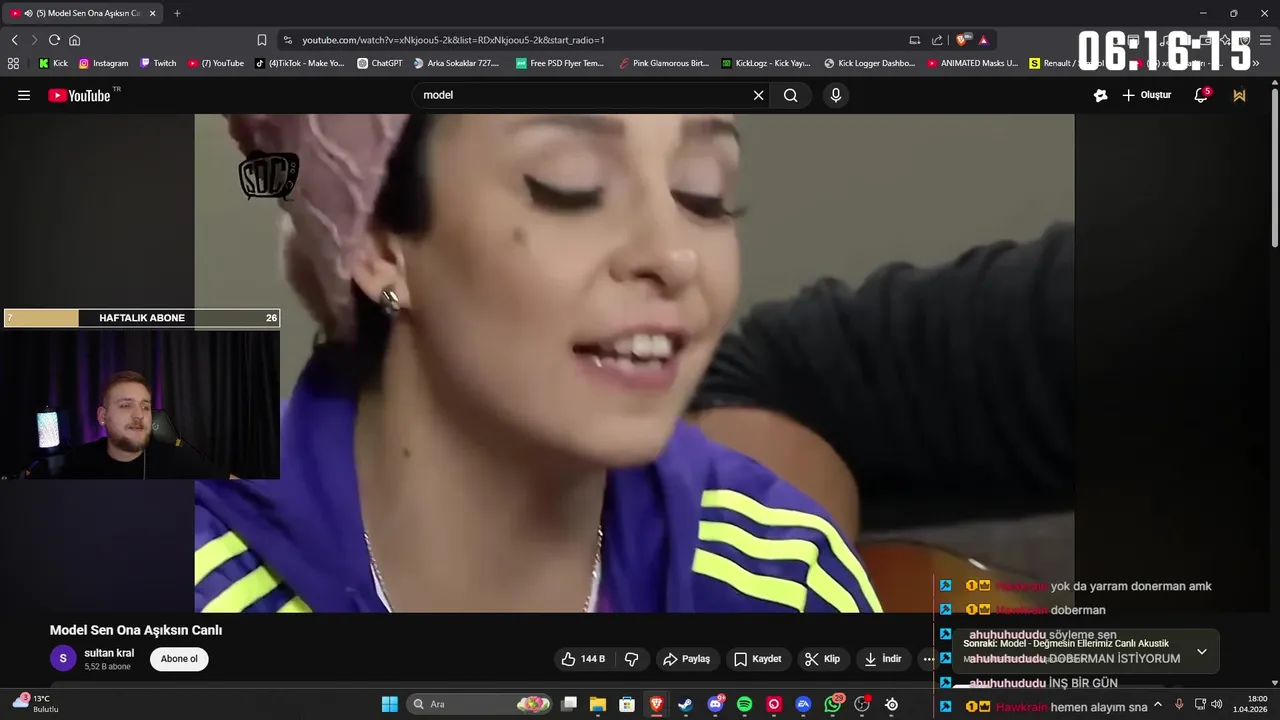The height and width of the screenshot is (720, 1280).
Task: Click the browser back arrow
Action: click(x=15, y=40)
